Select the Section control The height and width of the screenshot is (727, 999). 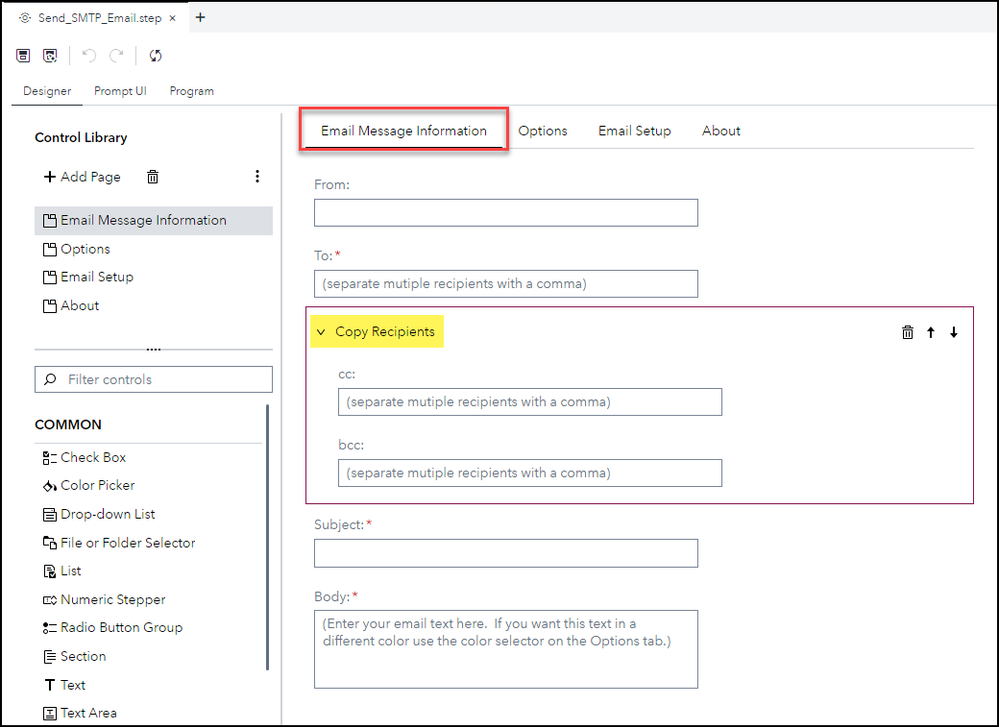pos(75,656)
